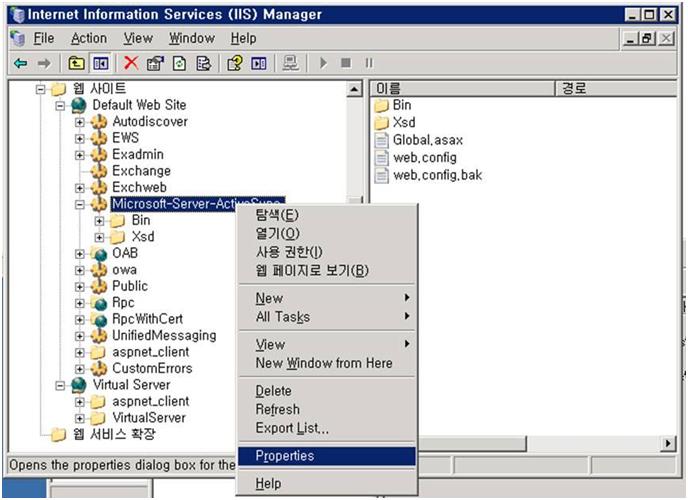
Task: Click the right pane horizontal scroll right arrow
Action: tap(668, 443)
